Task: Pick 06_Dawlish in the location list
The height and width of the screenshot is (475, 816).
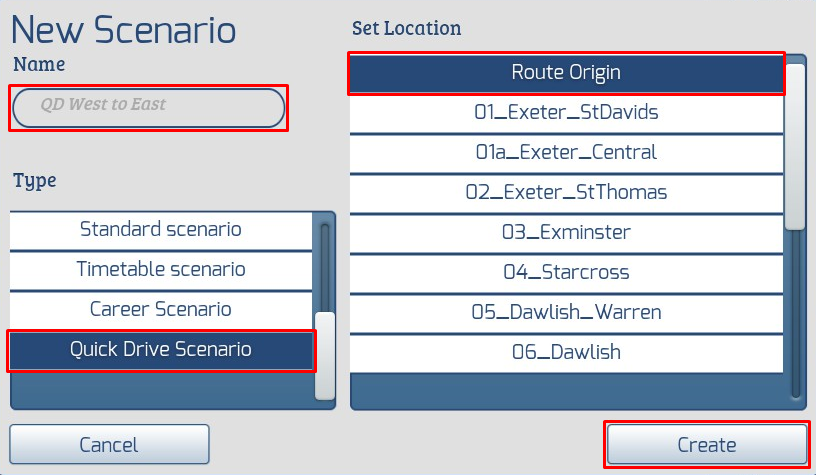Action: (x=565, y=352)
